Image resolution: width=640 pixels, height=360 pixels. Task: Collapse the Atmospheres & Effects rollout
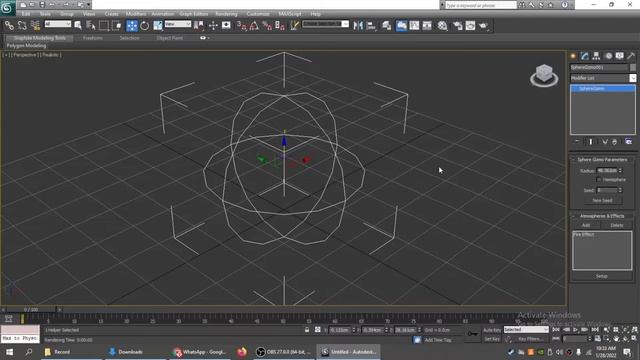pyautogui.click(x=602, y=216)
